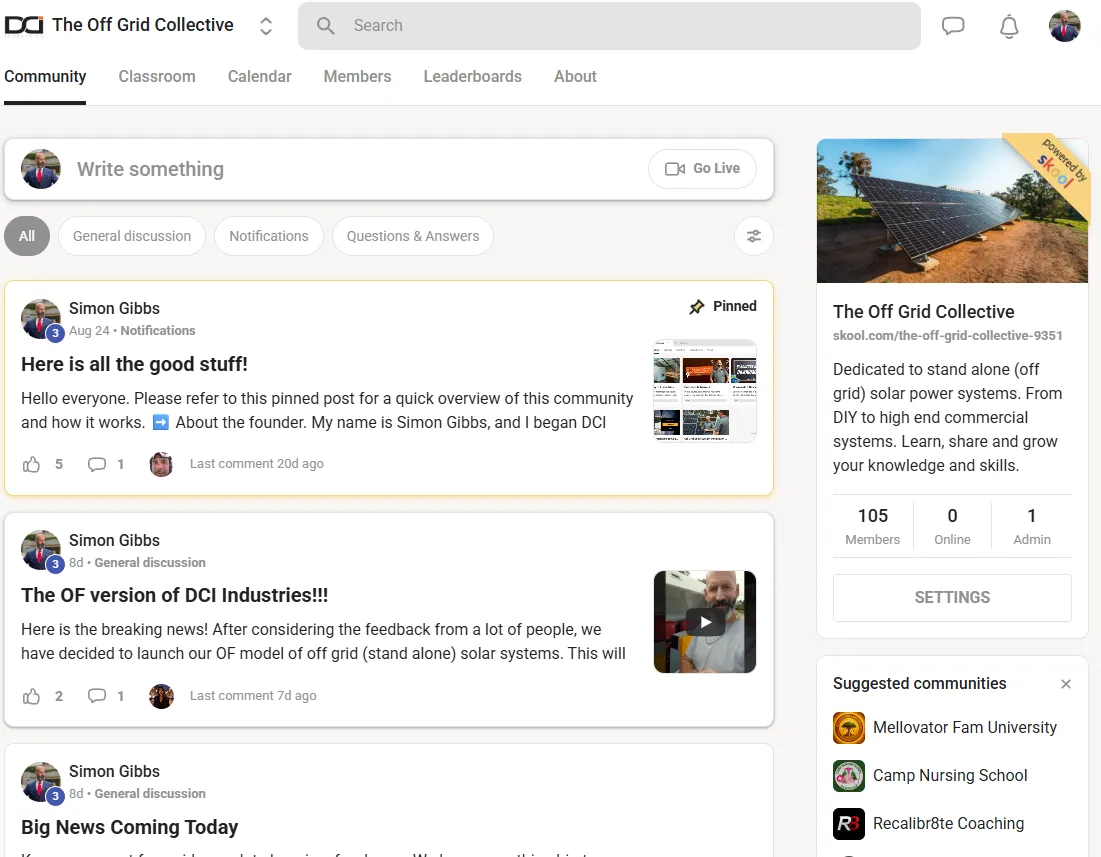Click the Notifications category link on pinned post

pyautogui.click(x=158, y=331)
